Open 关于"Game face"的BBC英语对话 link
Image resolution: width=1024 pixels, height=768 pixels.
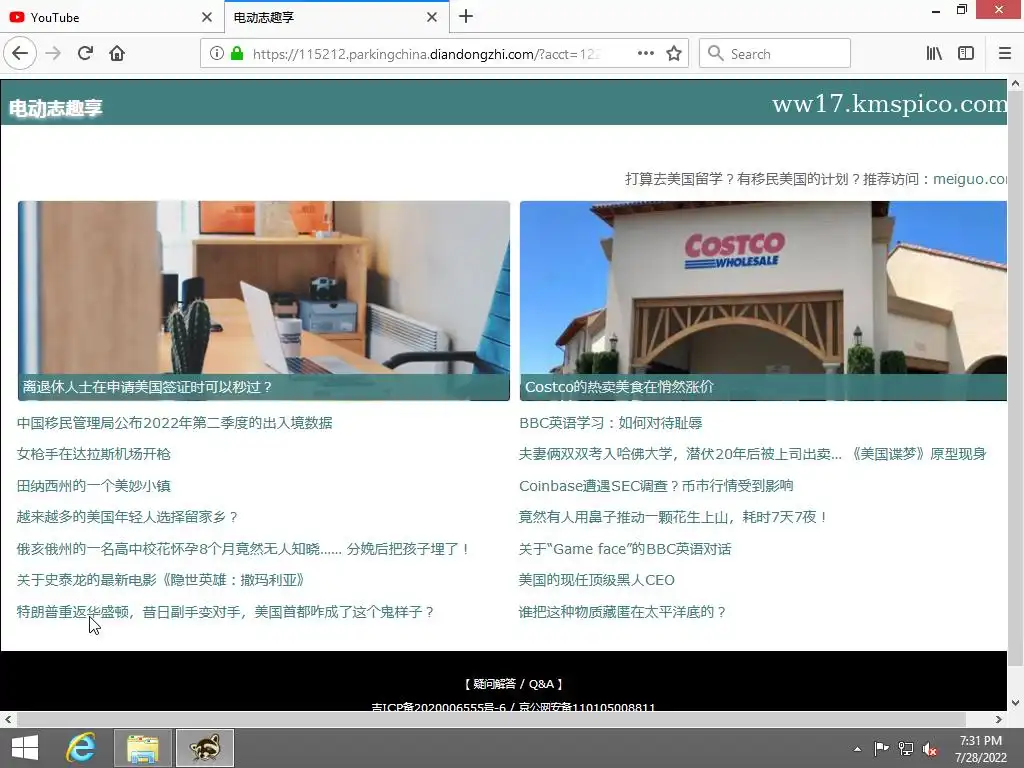625,549
